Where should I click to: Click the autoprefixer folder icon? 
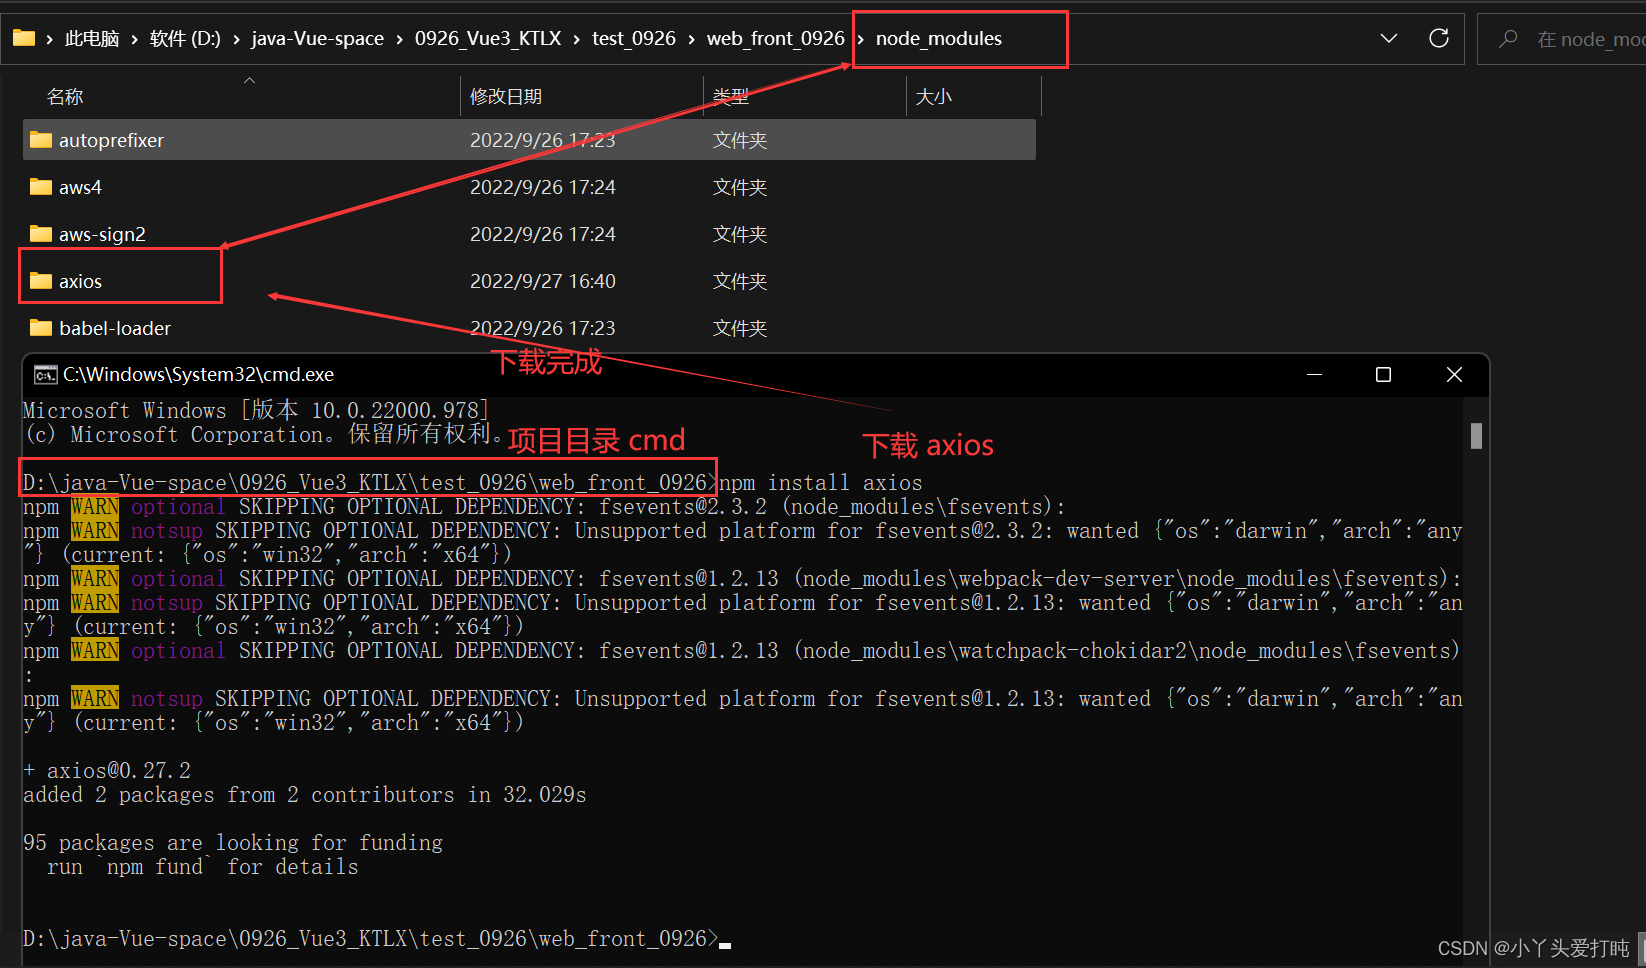[x=41, y=140]
